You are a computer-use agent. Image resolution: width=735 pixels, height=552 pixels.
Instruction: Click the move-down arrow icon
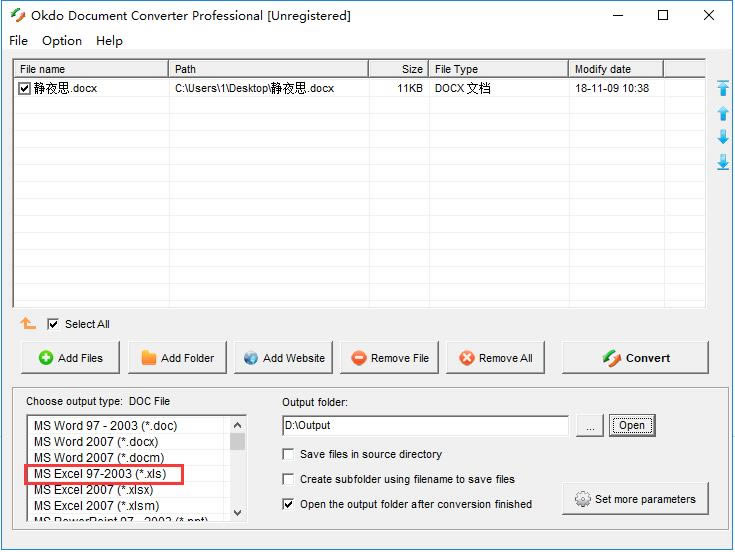(x=723, y=138)
